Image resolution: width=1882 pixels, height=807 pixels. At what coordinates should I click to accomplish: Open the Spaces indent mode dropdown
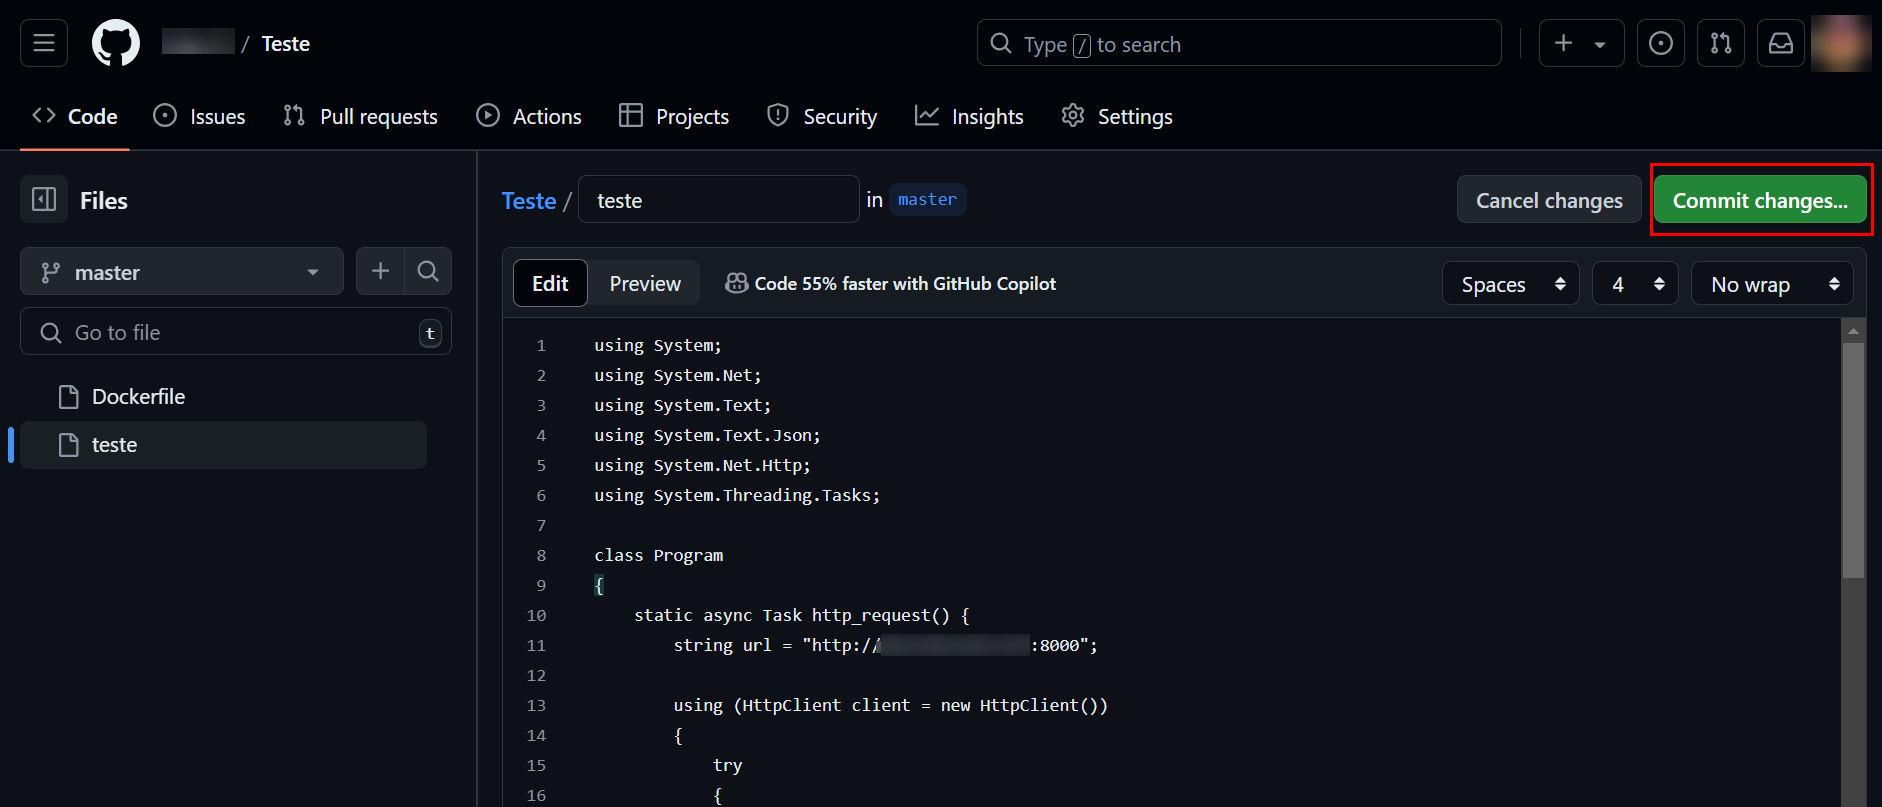coord(1510,284)
